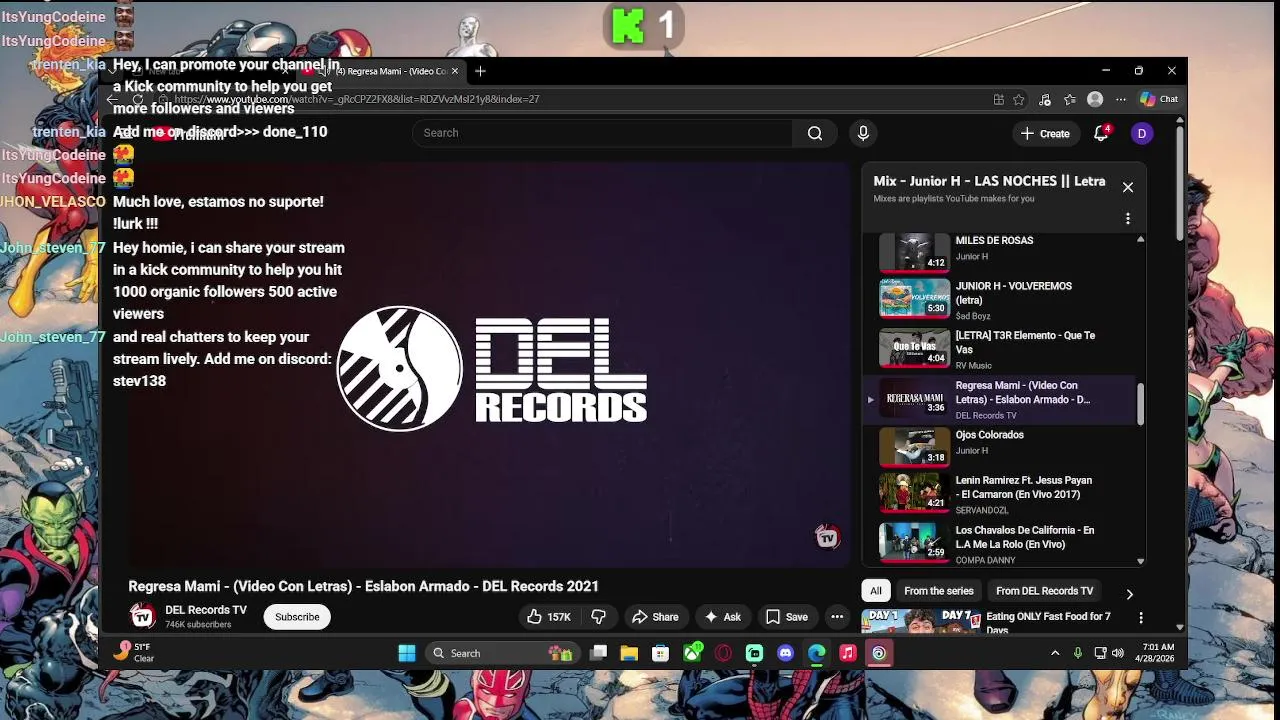Open YouTube notifications bell
1280x720 pixels.
click(1101, 133)
